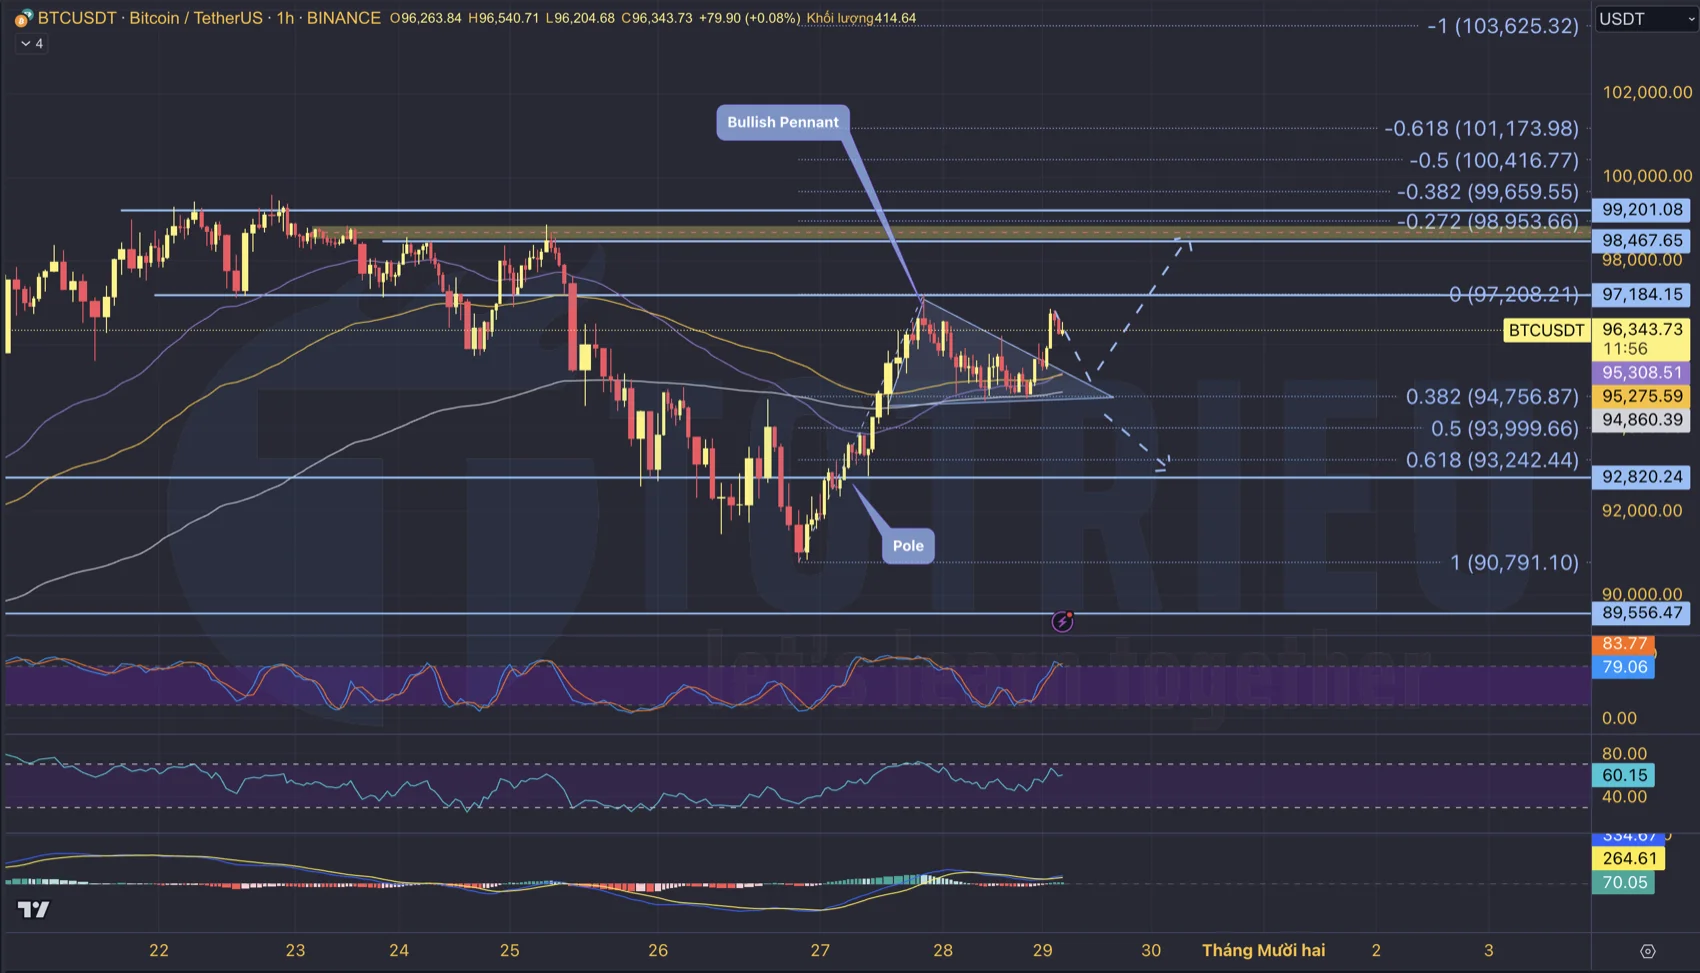Click date 25 on the time axis
Image resolution: width=1700 pixels, height=973 pixels.
[x=510, y=950]
